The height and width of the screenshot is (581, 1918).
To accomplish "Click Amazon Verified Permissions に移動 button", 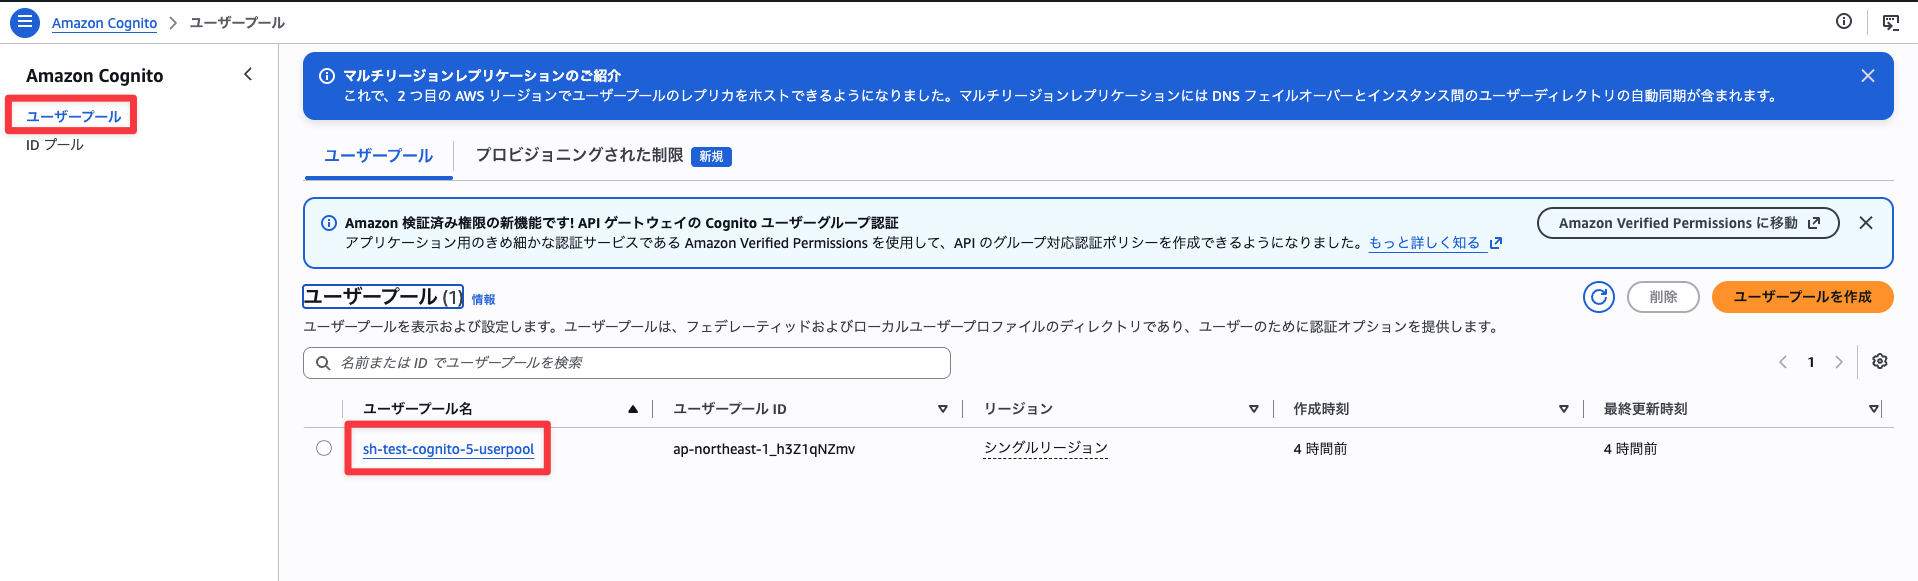I will point(1688,223).
